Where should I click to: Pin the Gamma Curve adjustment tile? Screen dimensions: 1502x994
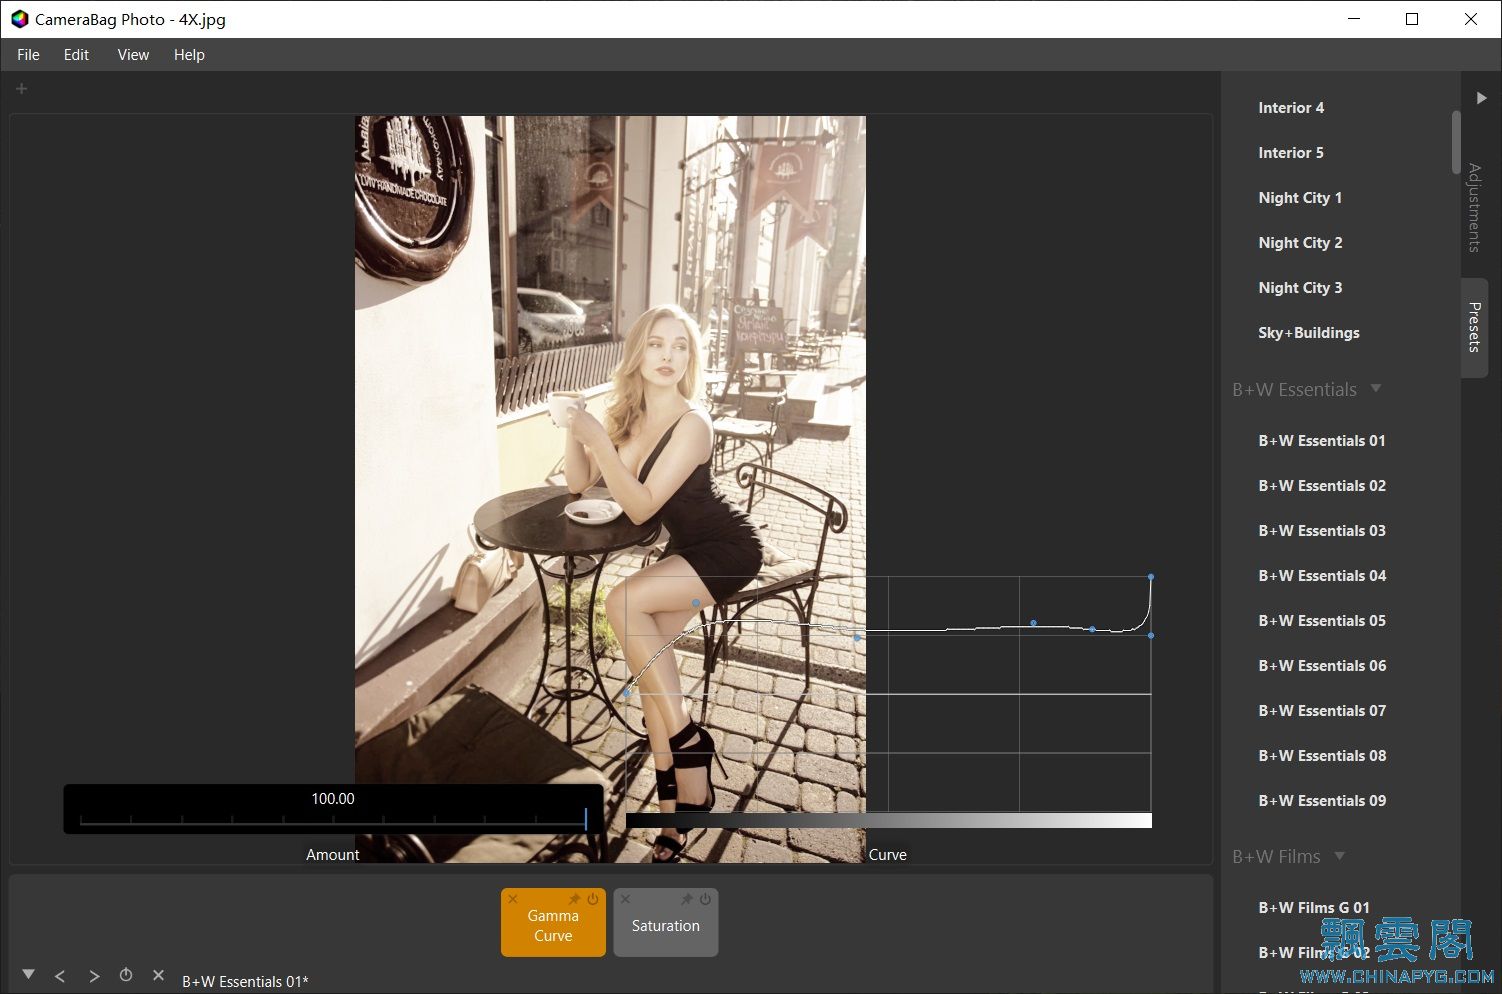coord(575,899)
